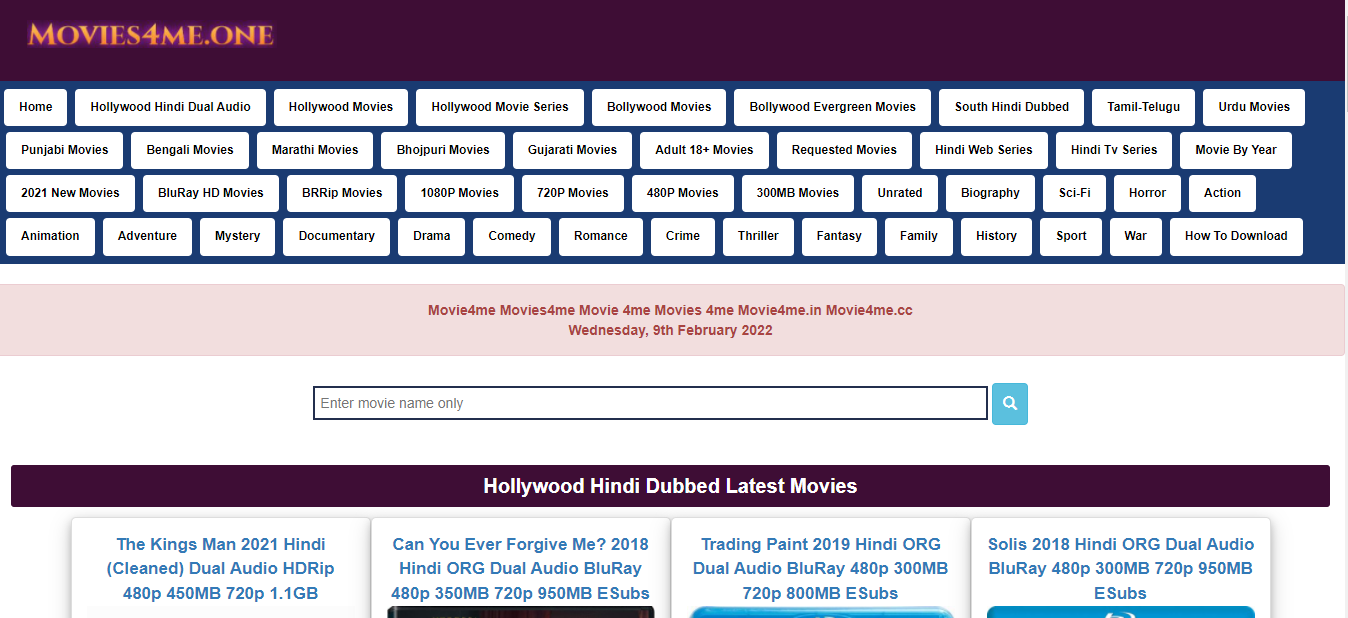Click the Can You Ever Forgive Me poster

click(x=521, y=612)
